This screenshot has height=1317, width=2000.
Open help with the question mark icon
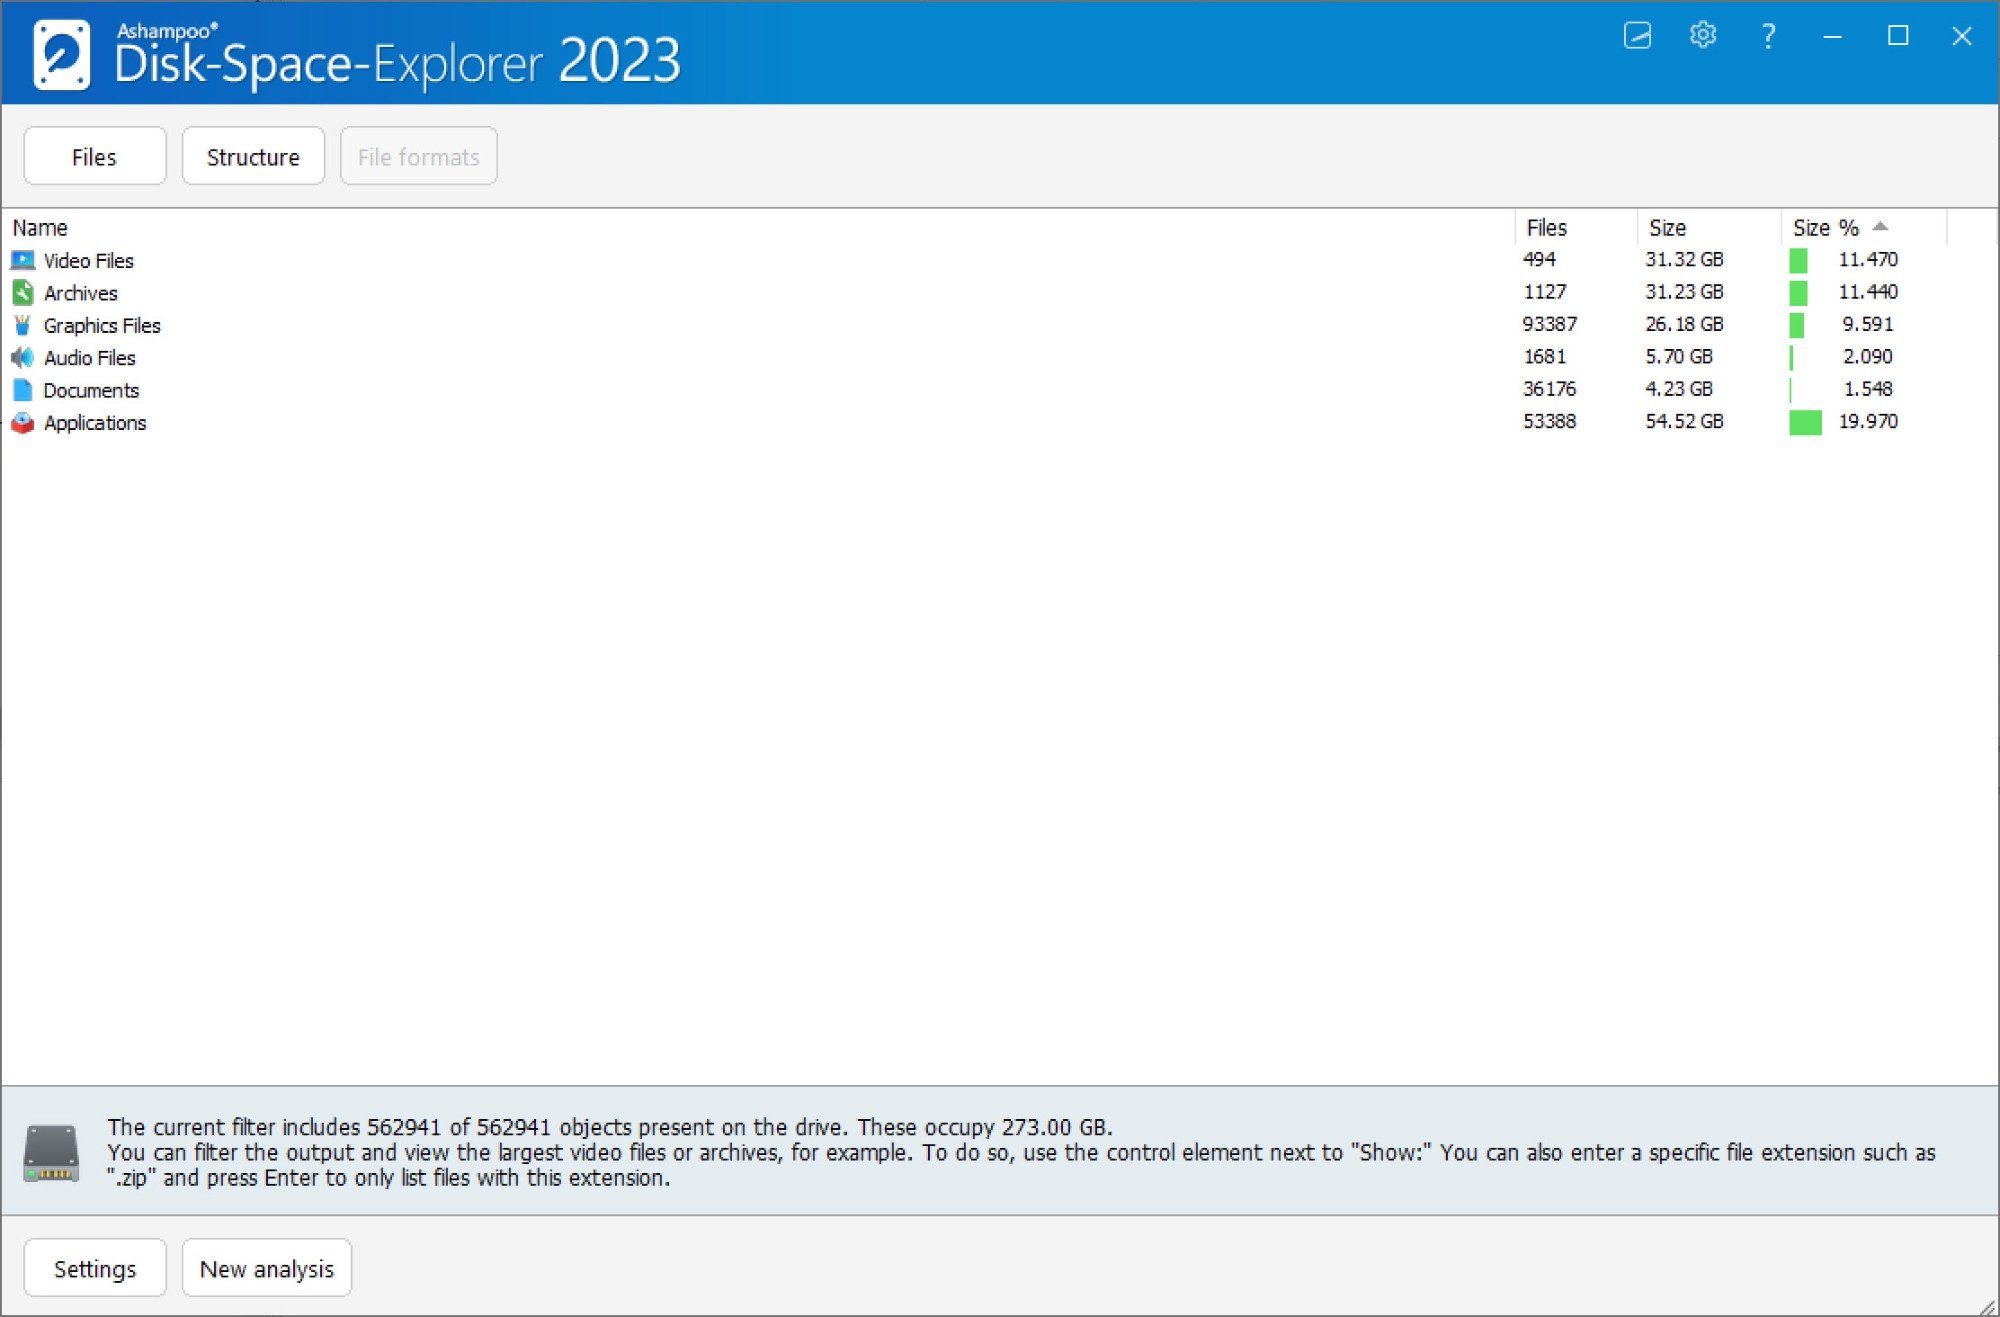pos(1767,36)
